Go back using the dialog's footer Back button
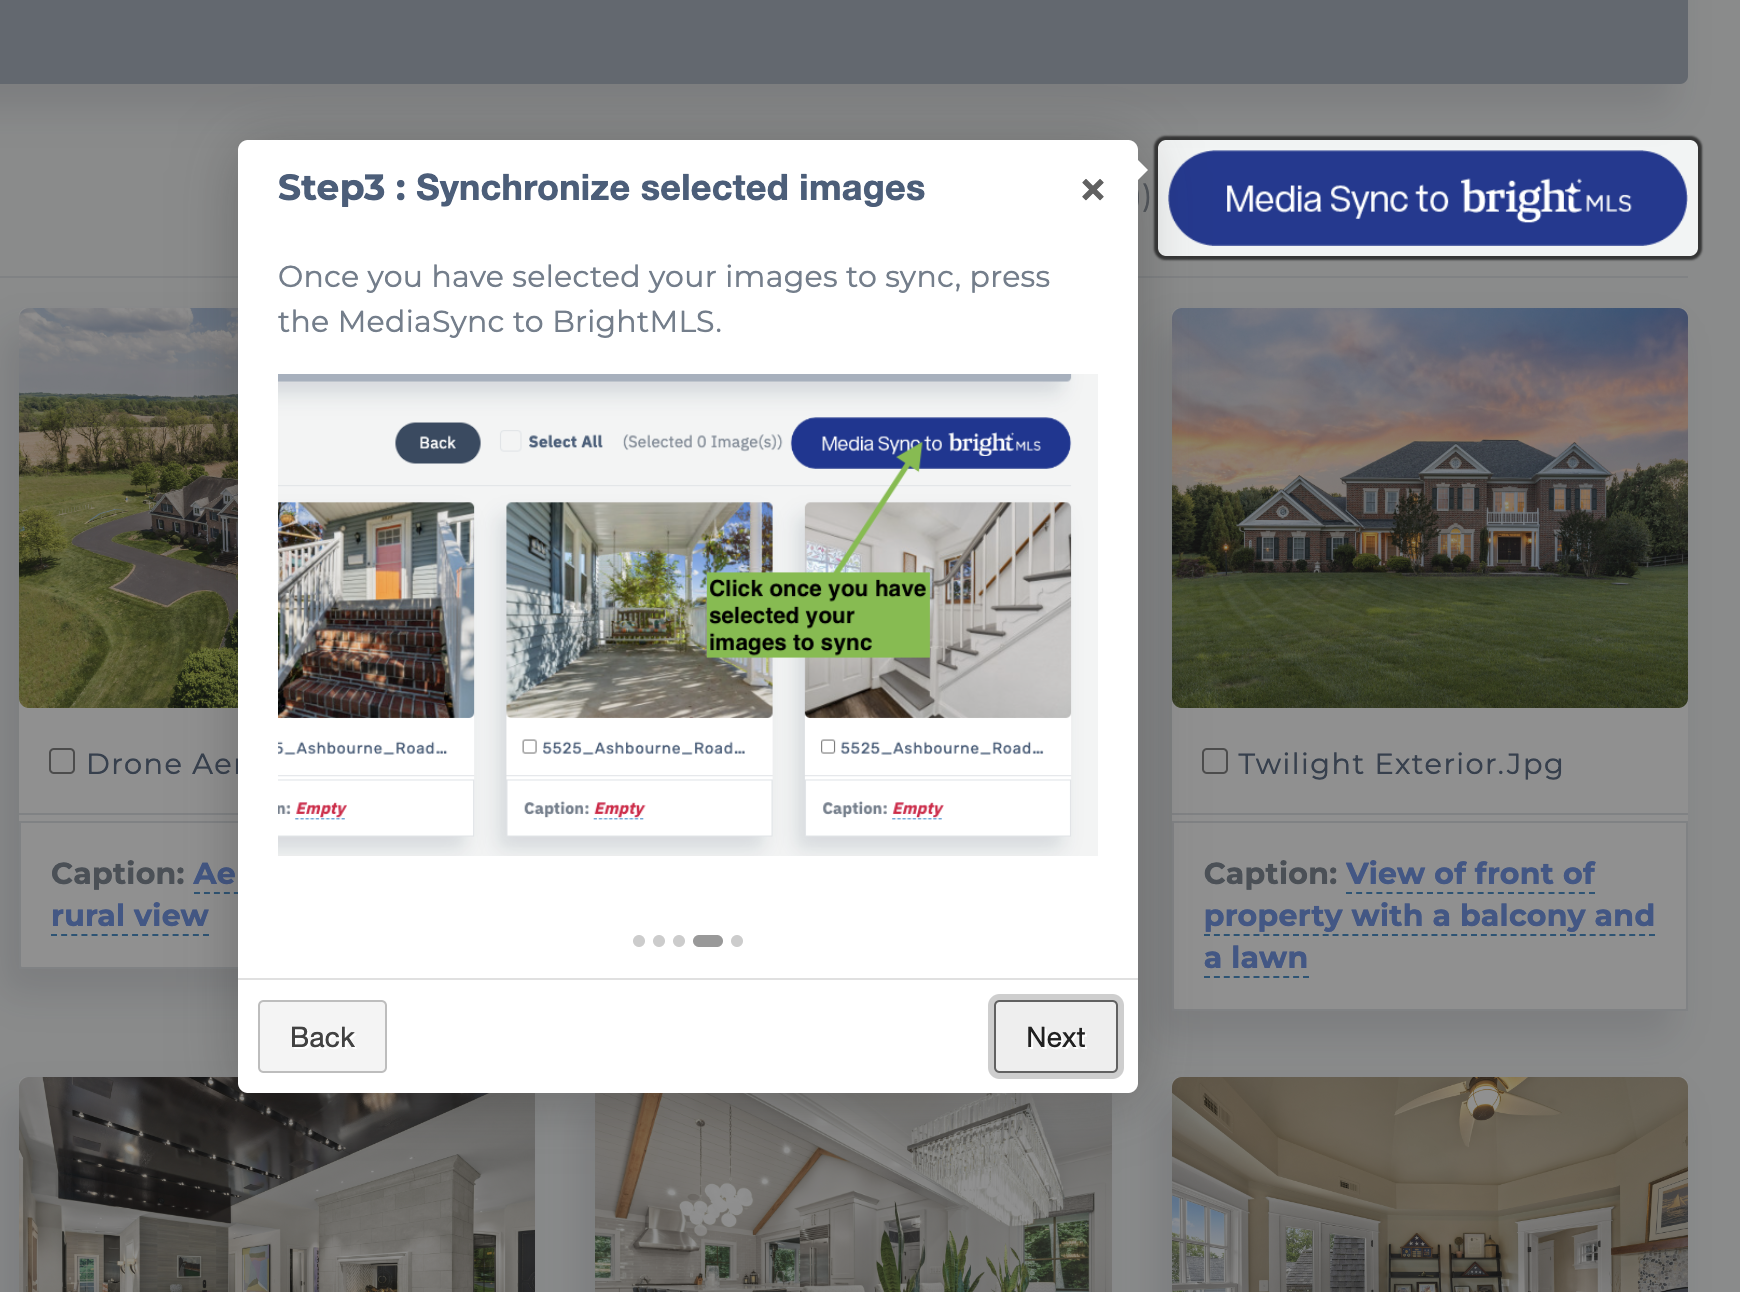 point(322,1037)
